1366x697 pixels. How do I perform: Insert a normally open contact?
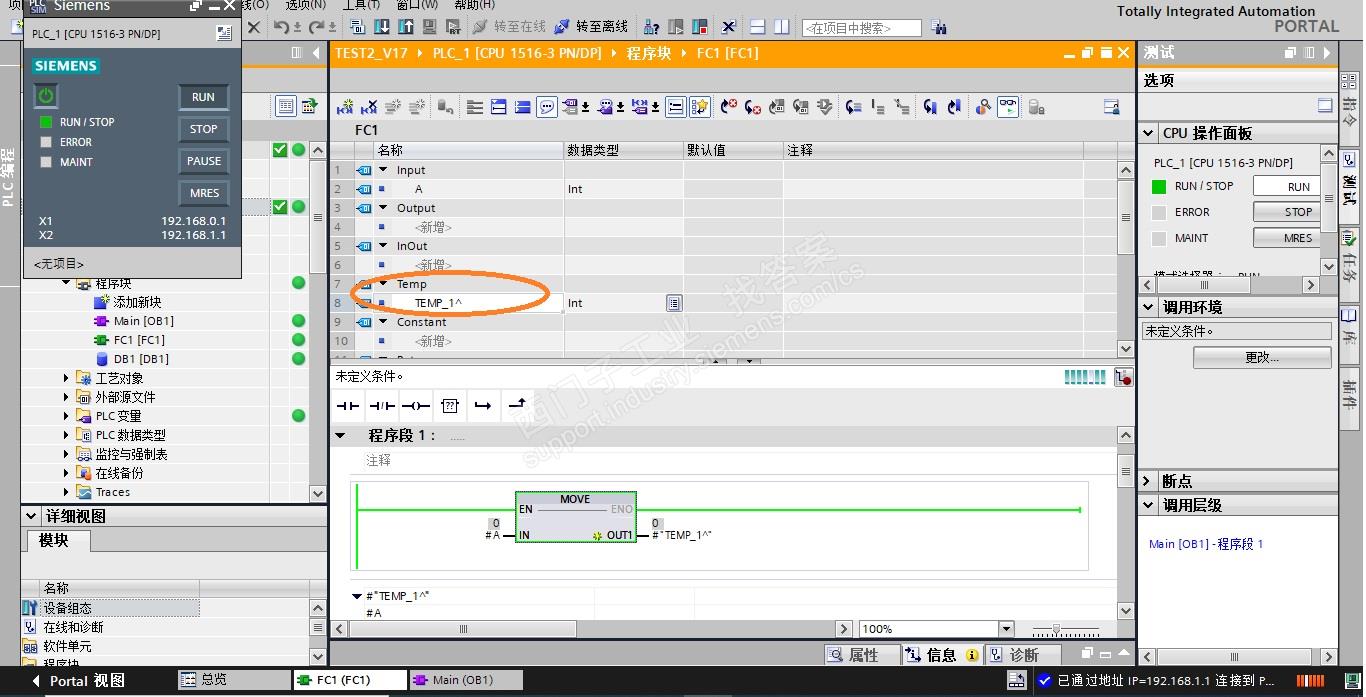[347, 405]
